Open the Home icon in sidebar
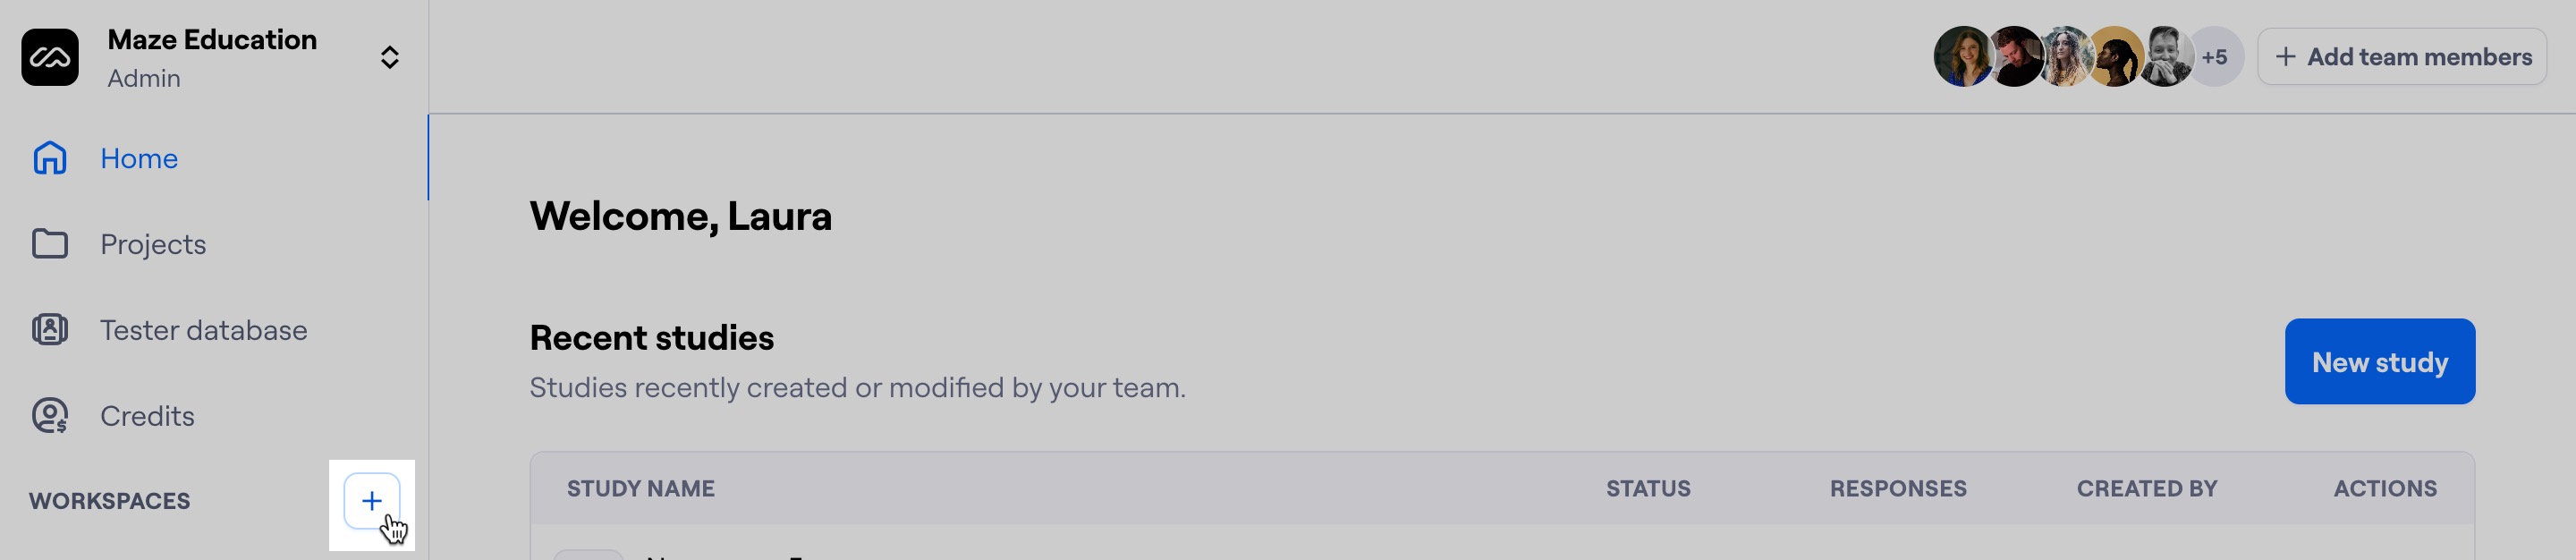This screenshot has width=2576, height=560. tap(50, 158)
